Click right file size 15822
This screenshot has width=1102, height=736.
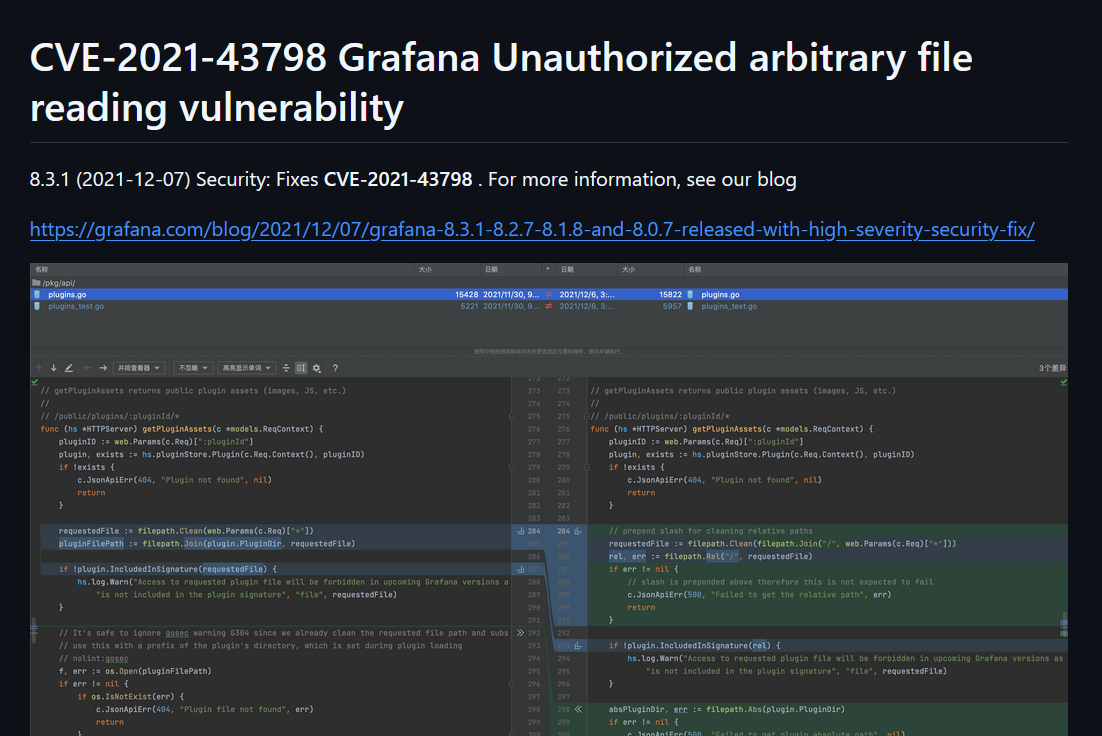tap(670, 295)
